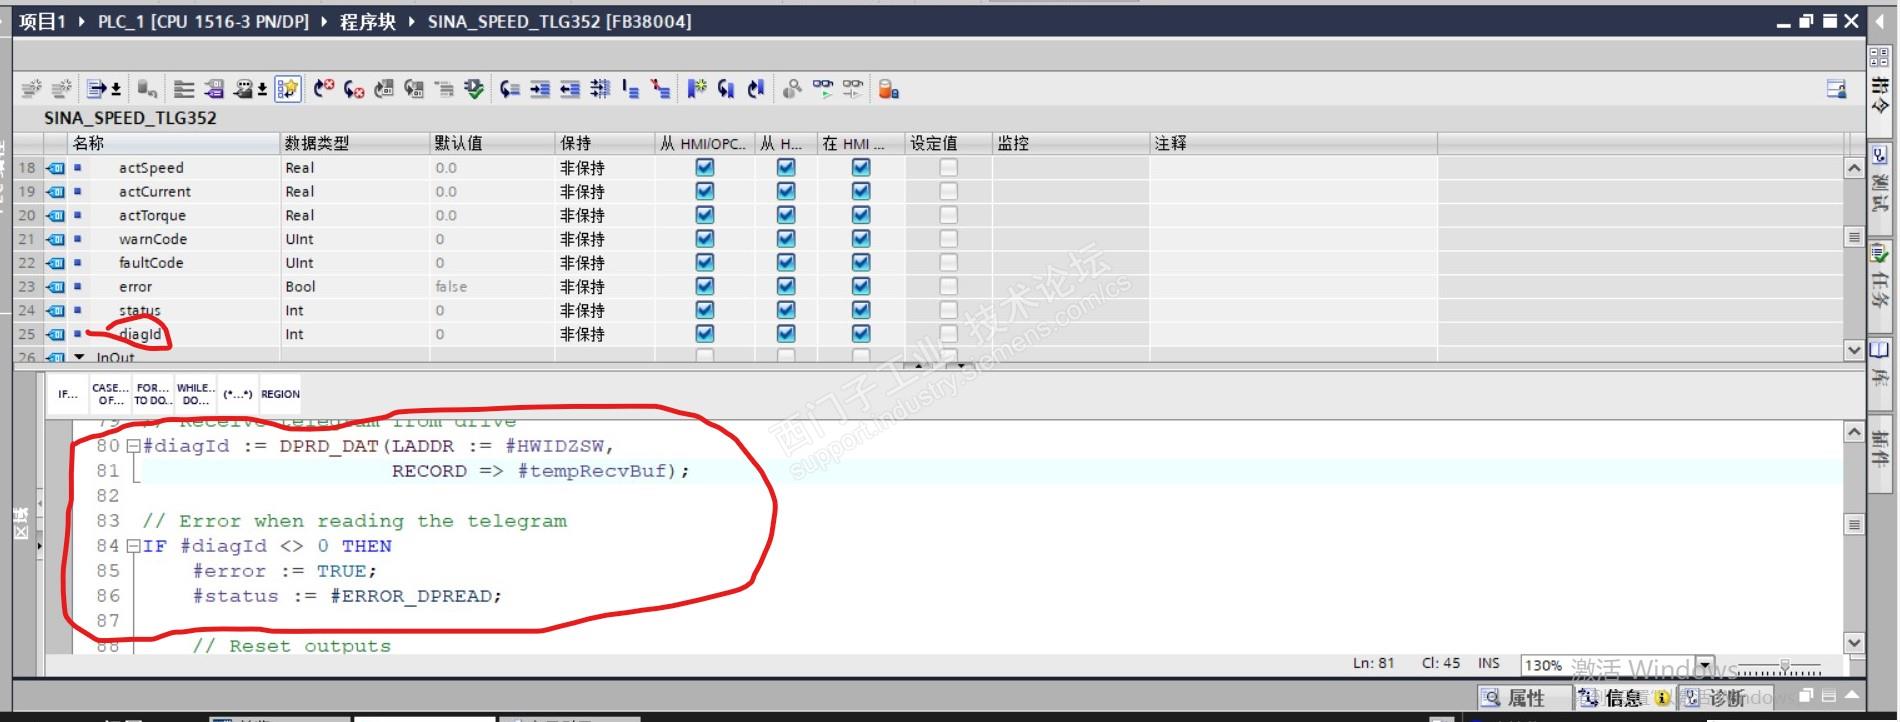Uncheck visible in HMI box for diagId
Viewport: 1900px width, 722px height.
coord(861,334)
